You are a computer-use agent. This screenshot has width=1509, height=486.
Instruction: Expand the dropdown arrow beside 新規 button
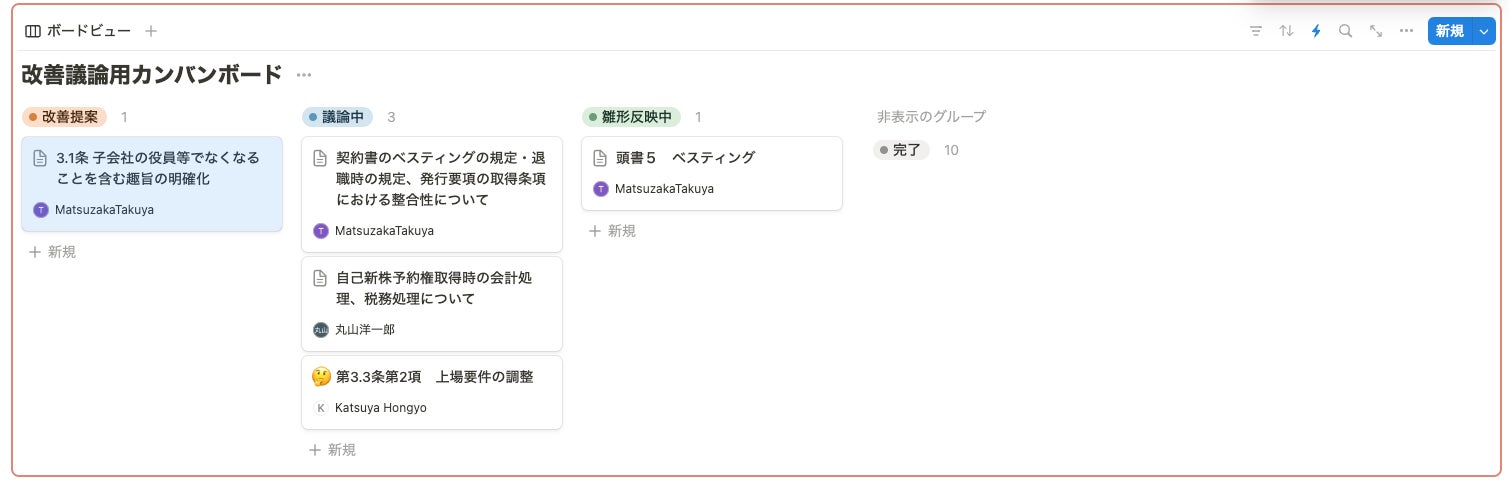[x=1483, y=31]
